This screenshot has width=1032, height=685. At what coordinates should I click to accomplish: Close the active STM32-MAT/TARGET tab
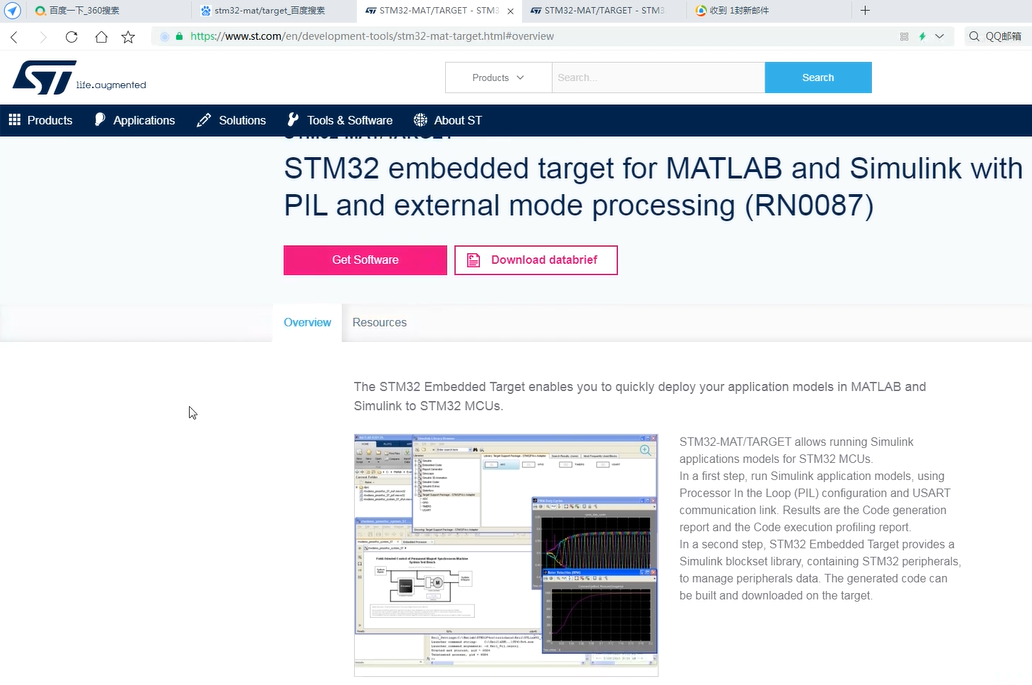(511, 11)
